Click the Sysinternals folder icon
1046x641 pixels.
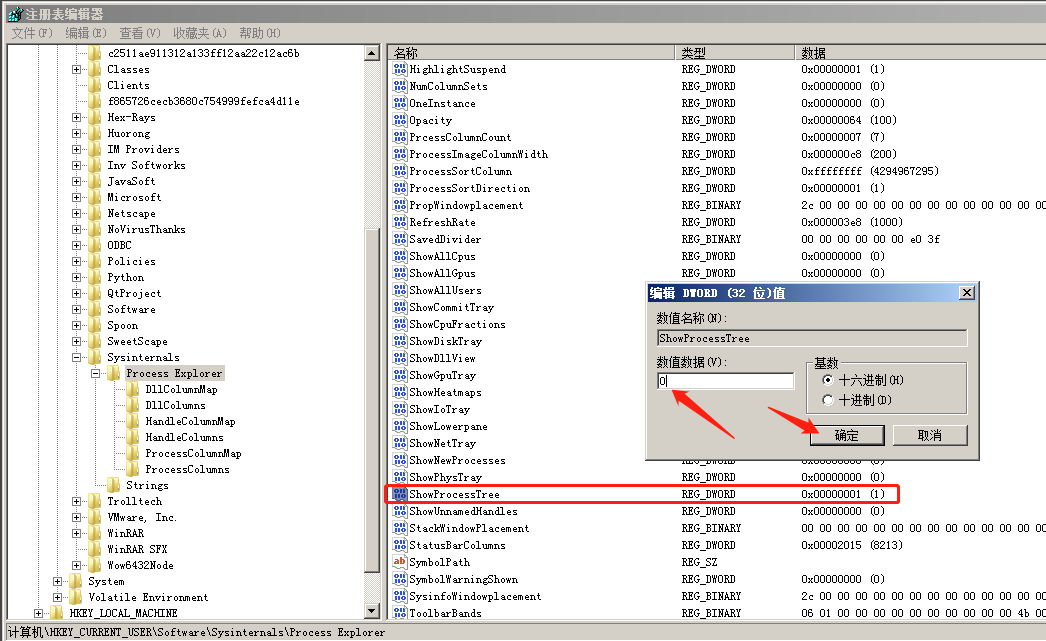click(x=95, y=357)
